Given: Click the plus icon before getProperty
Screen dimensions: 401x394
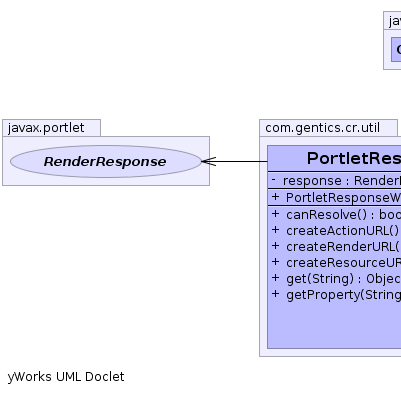Looking at the screenshot, I should [275, 294].
